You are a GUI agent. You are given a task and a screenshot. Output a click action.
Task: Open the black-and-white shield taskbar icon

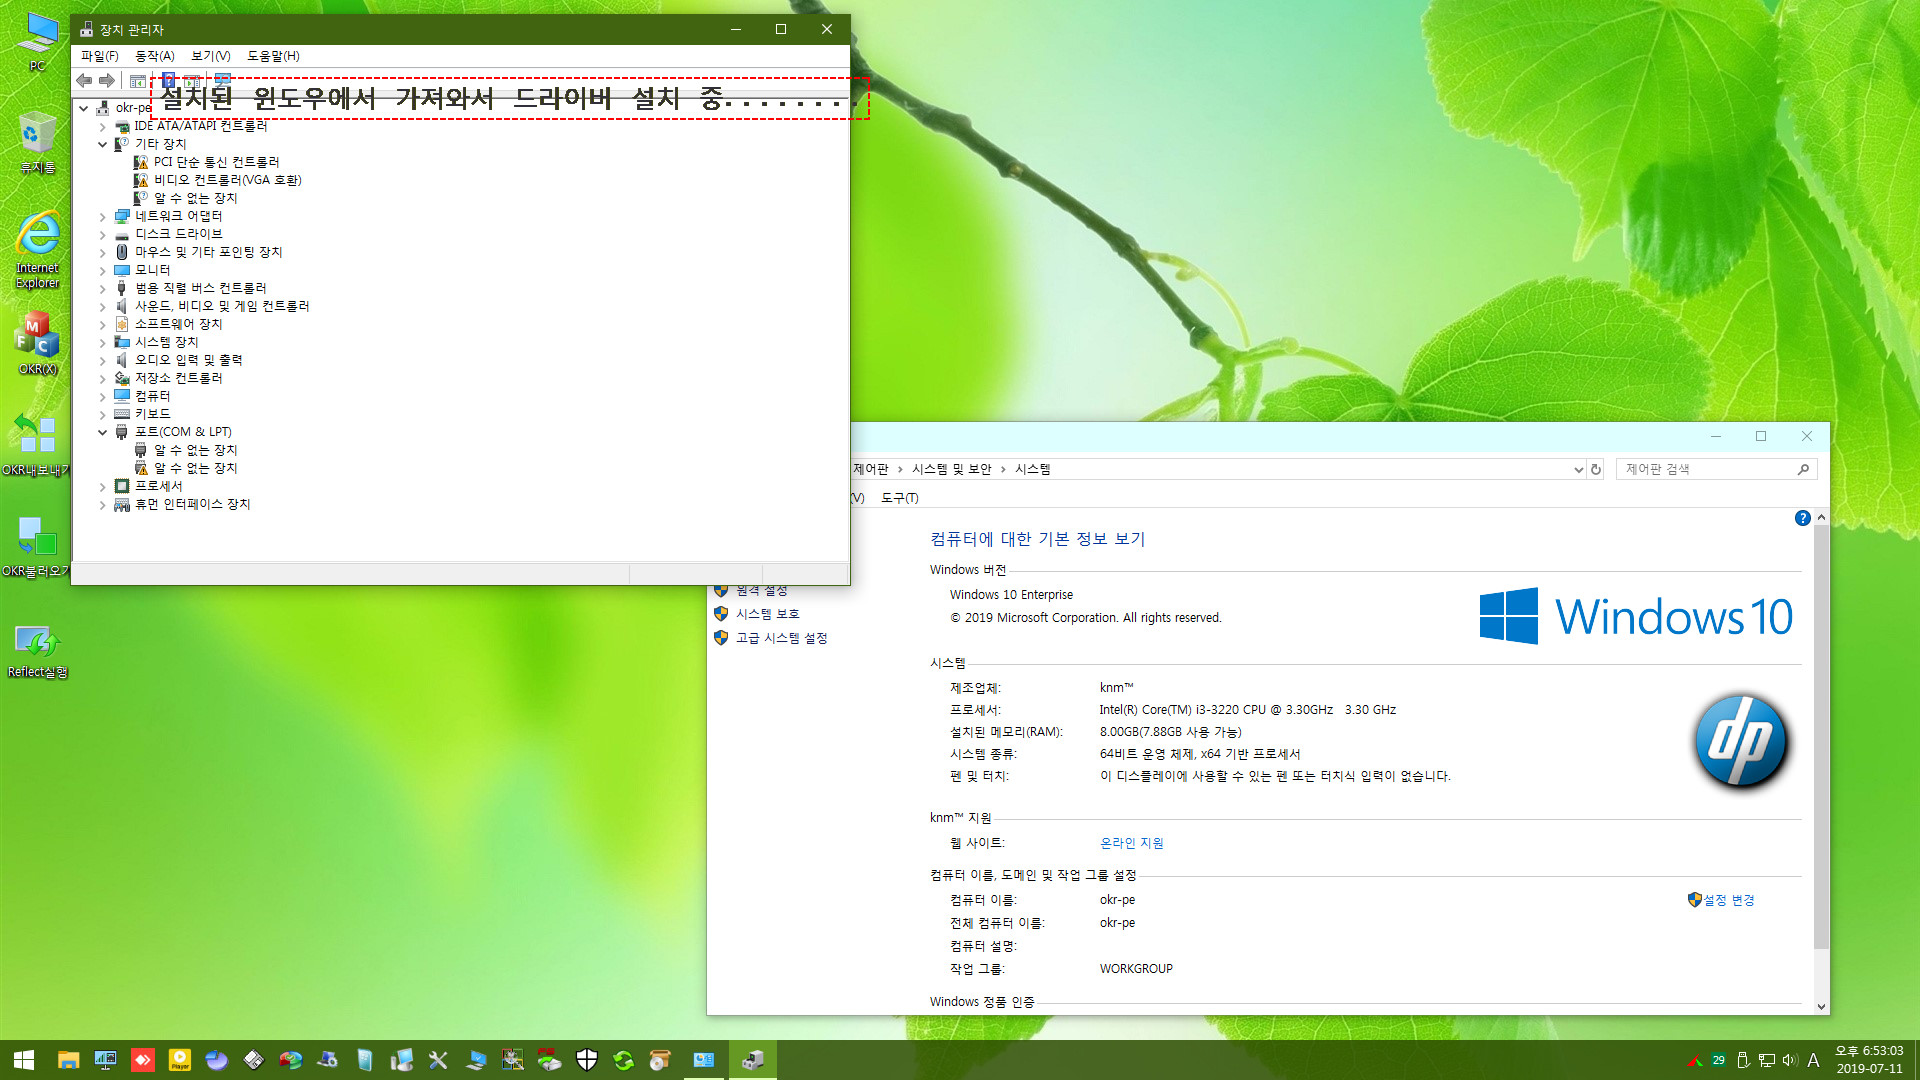click(587, 1060)
